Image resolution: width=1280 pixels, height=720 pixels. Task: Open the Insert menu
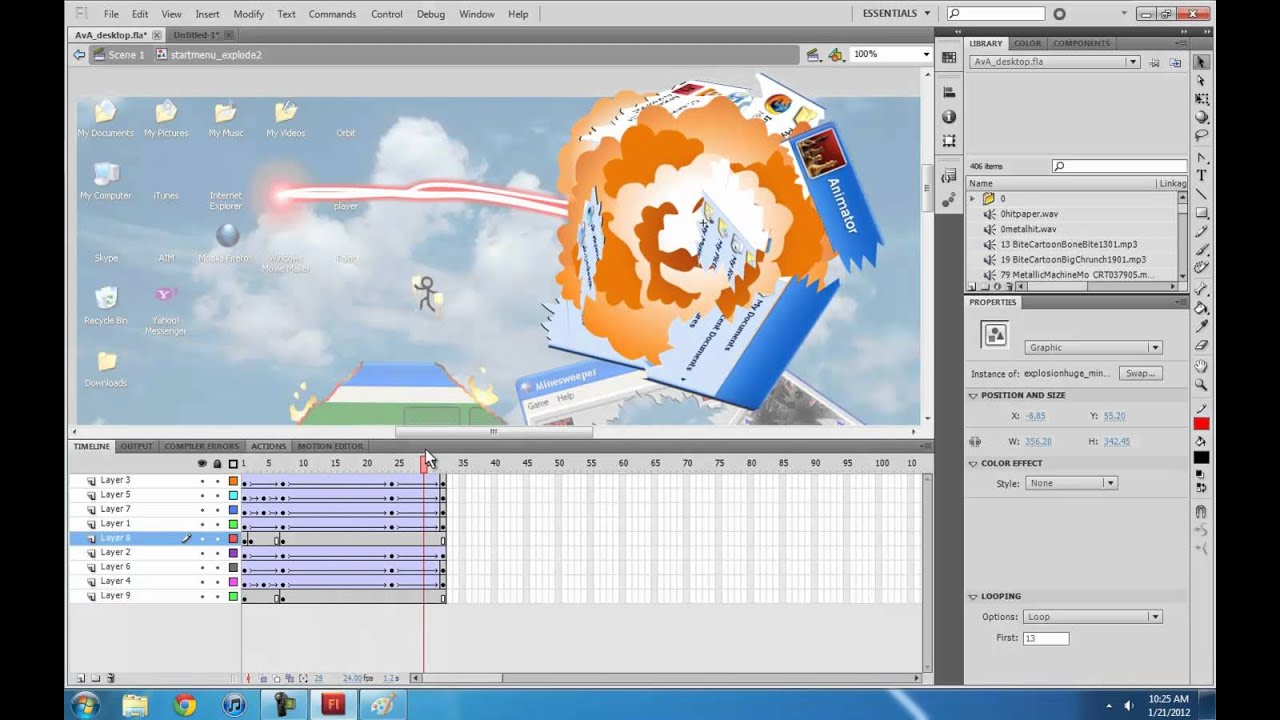click(x=207, y=14)
